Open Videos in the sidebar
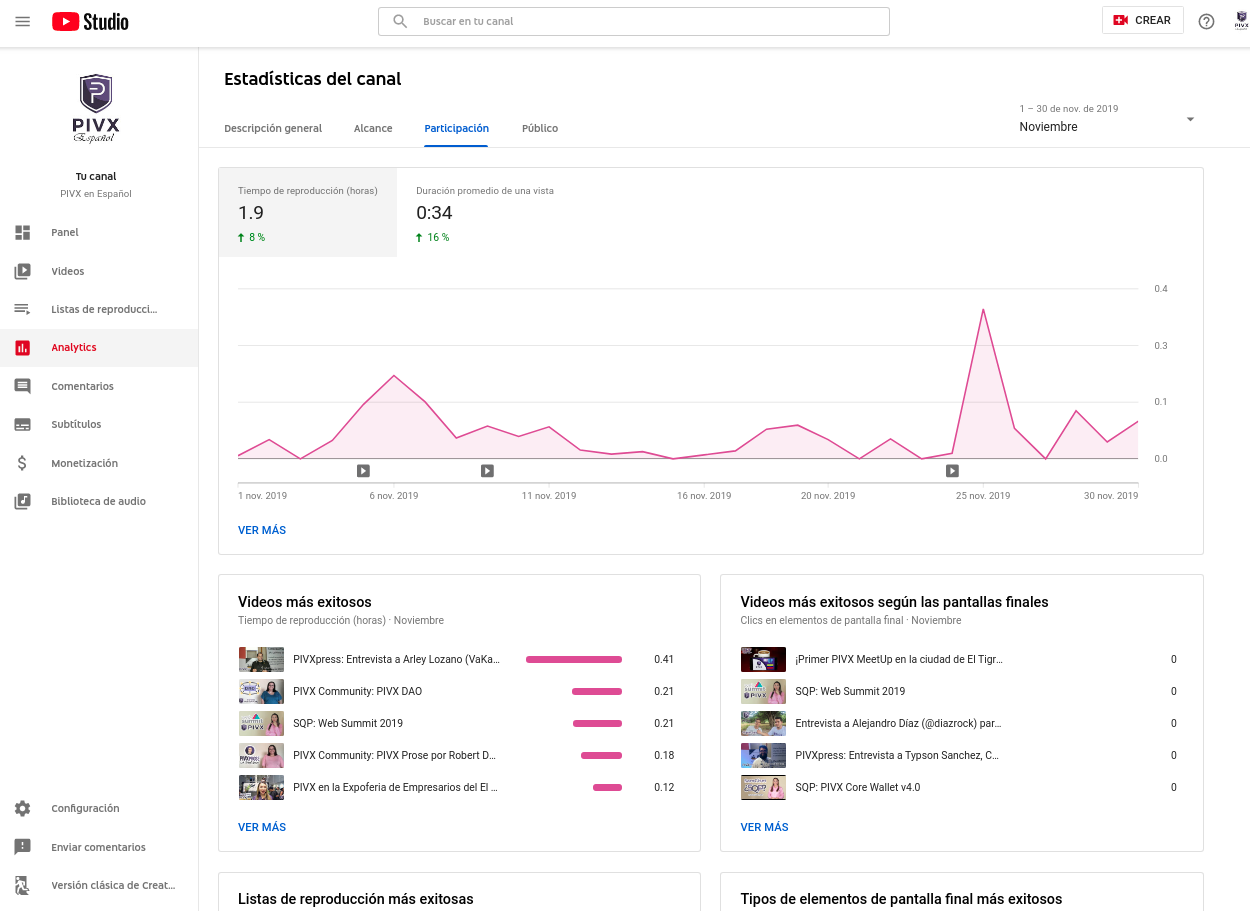Screen dimensions: 1250x911 pyautogui.click(x=99, y=271)
